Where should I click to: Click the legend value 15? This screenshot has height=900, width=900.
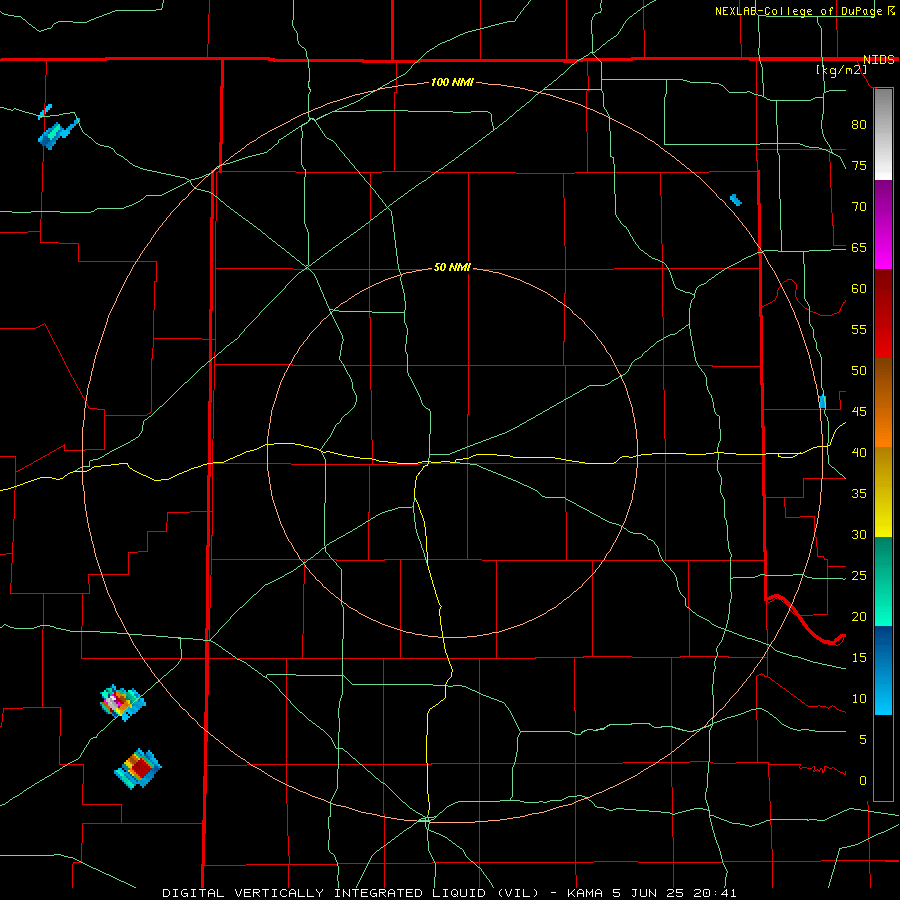pyautogui.click(x=859, y=658)
